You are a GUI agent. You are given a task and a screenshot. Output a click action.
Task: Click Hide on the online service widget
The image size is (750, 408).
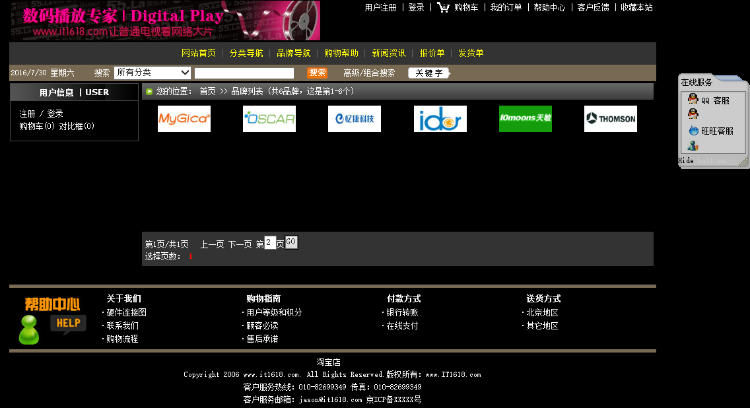point(686,160)
